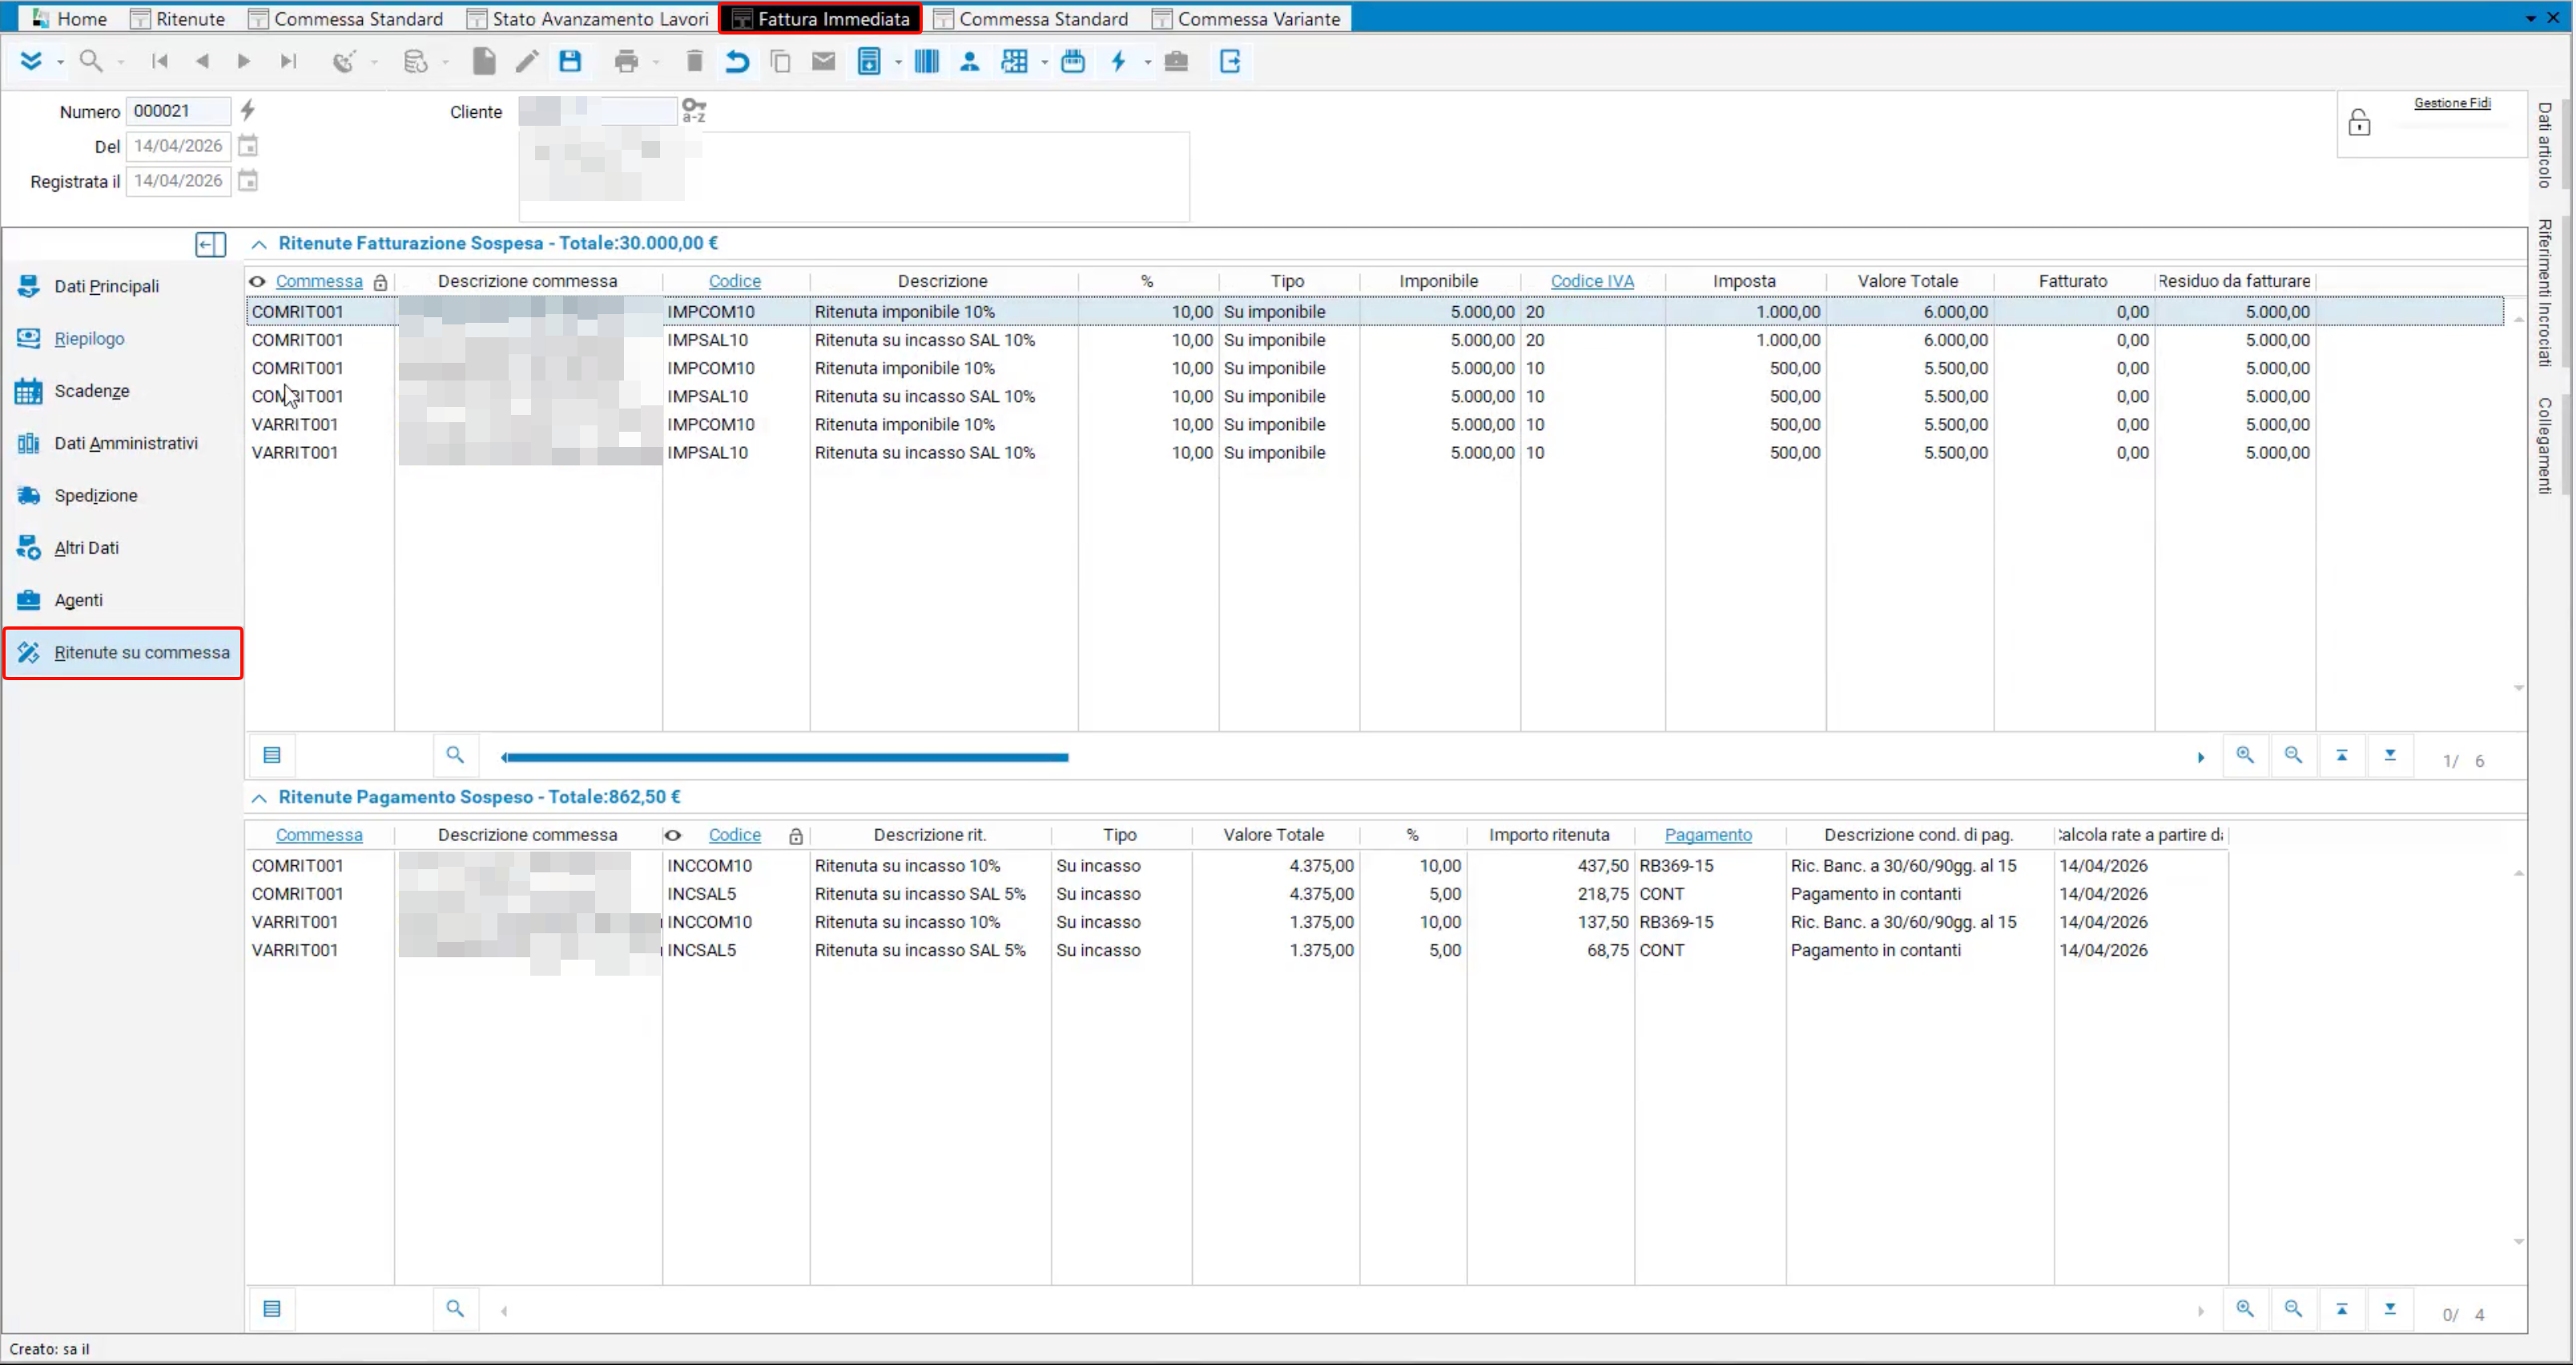Open dropdown arrow next to database icon

pos(445,63)
